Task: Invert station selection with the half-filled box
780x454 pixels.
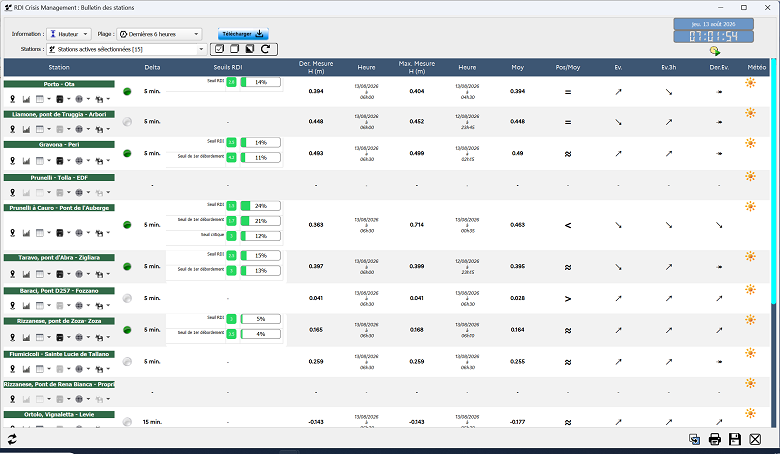Action: pos(250,49)
